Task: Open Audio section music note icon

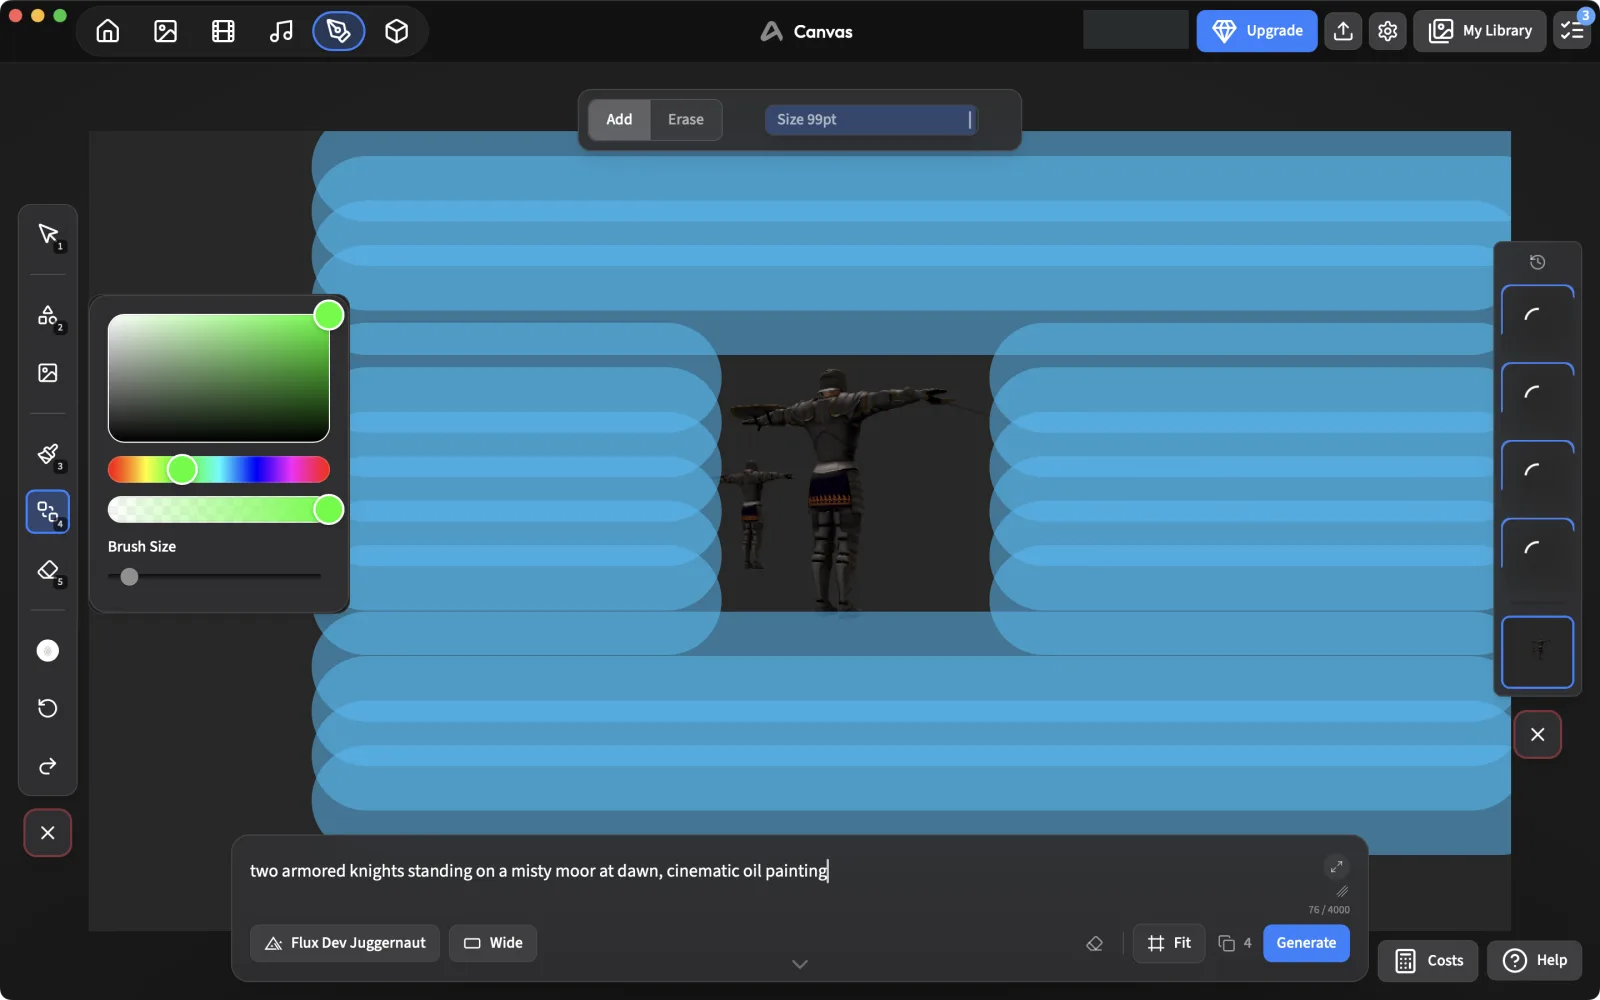Action: (281, 31)
